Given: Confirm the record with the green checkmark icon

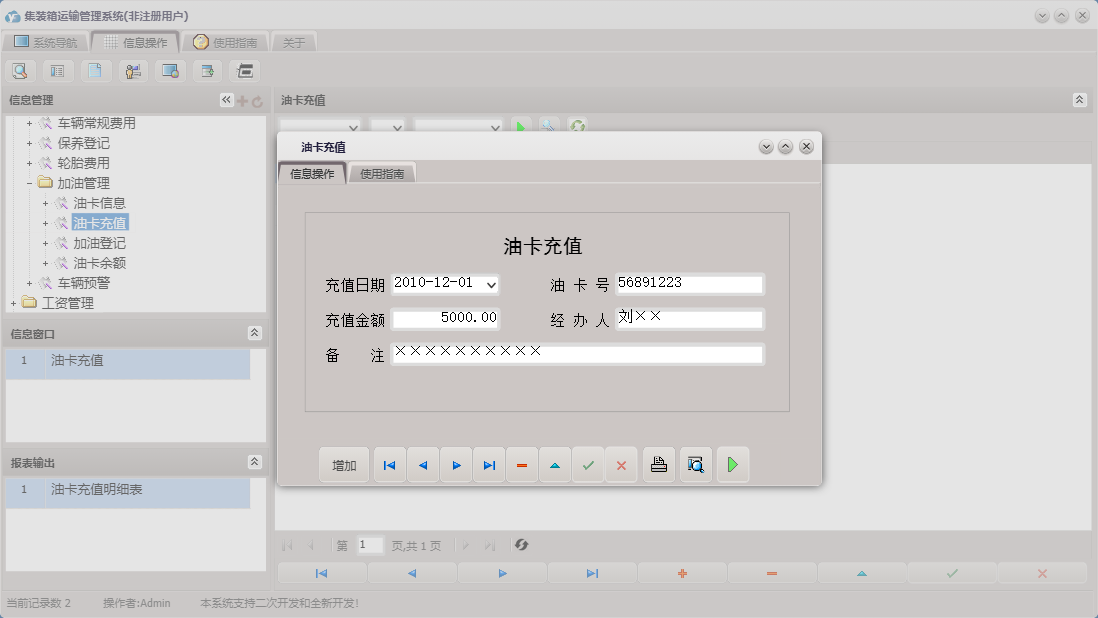Looking at the screenshot, I should [x=588, y=464].
